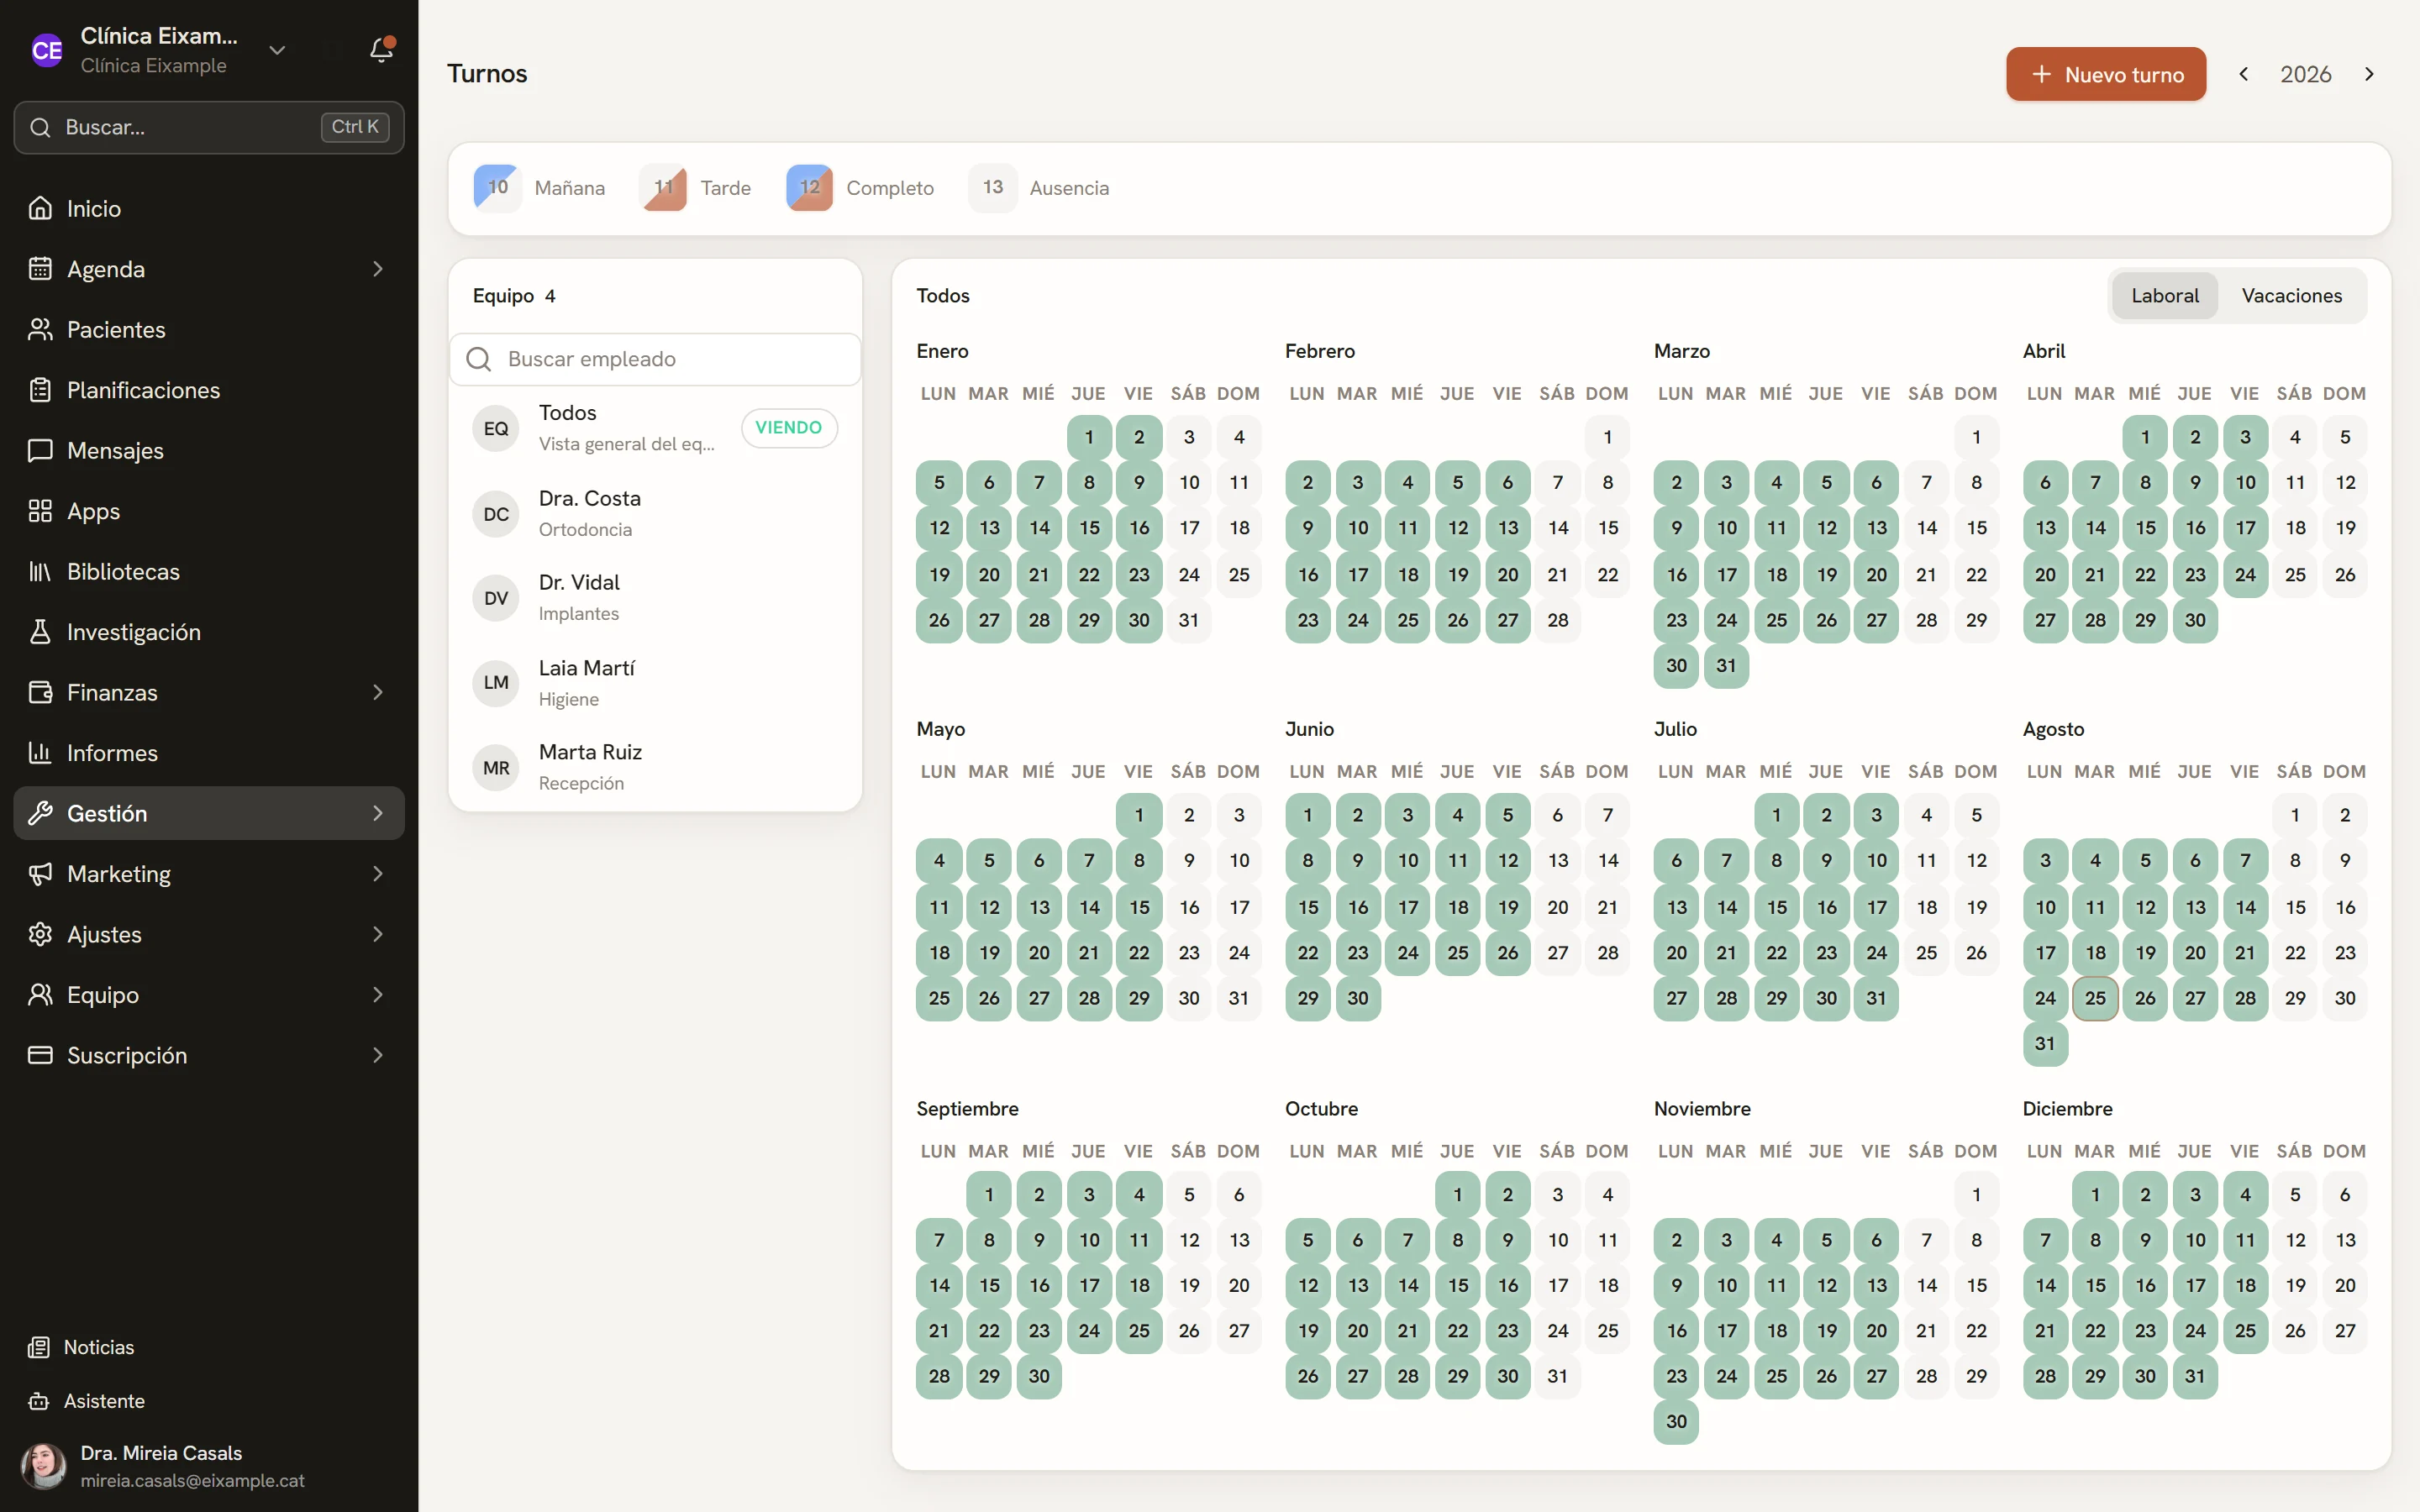
Task: Click the Apps grid icon
Action: [40, 511]
